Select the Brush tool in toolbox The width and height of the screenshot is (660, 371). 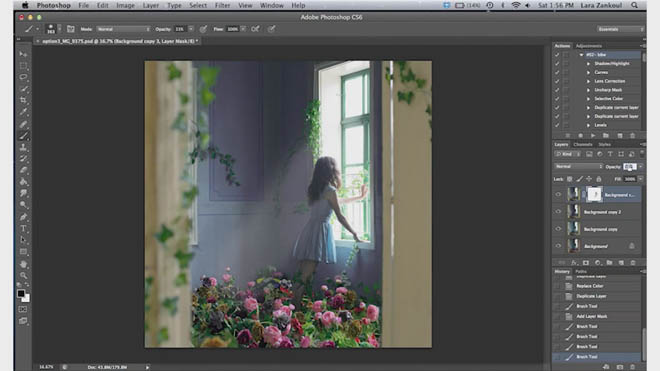click(23, 136)
